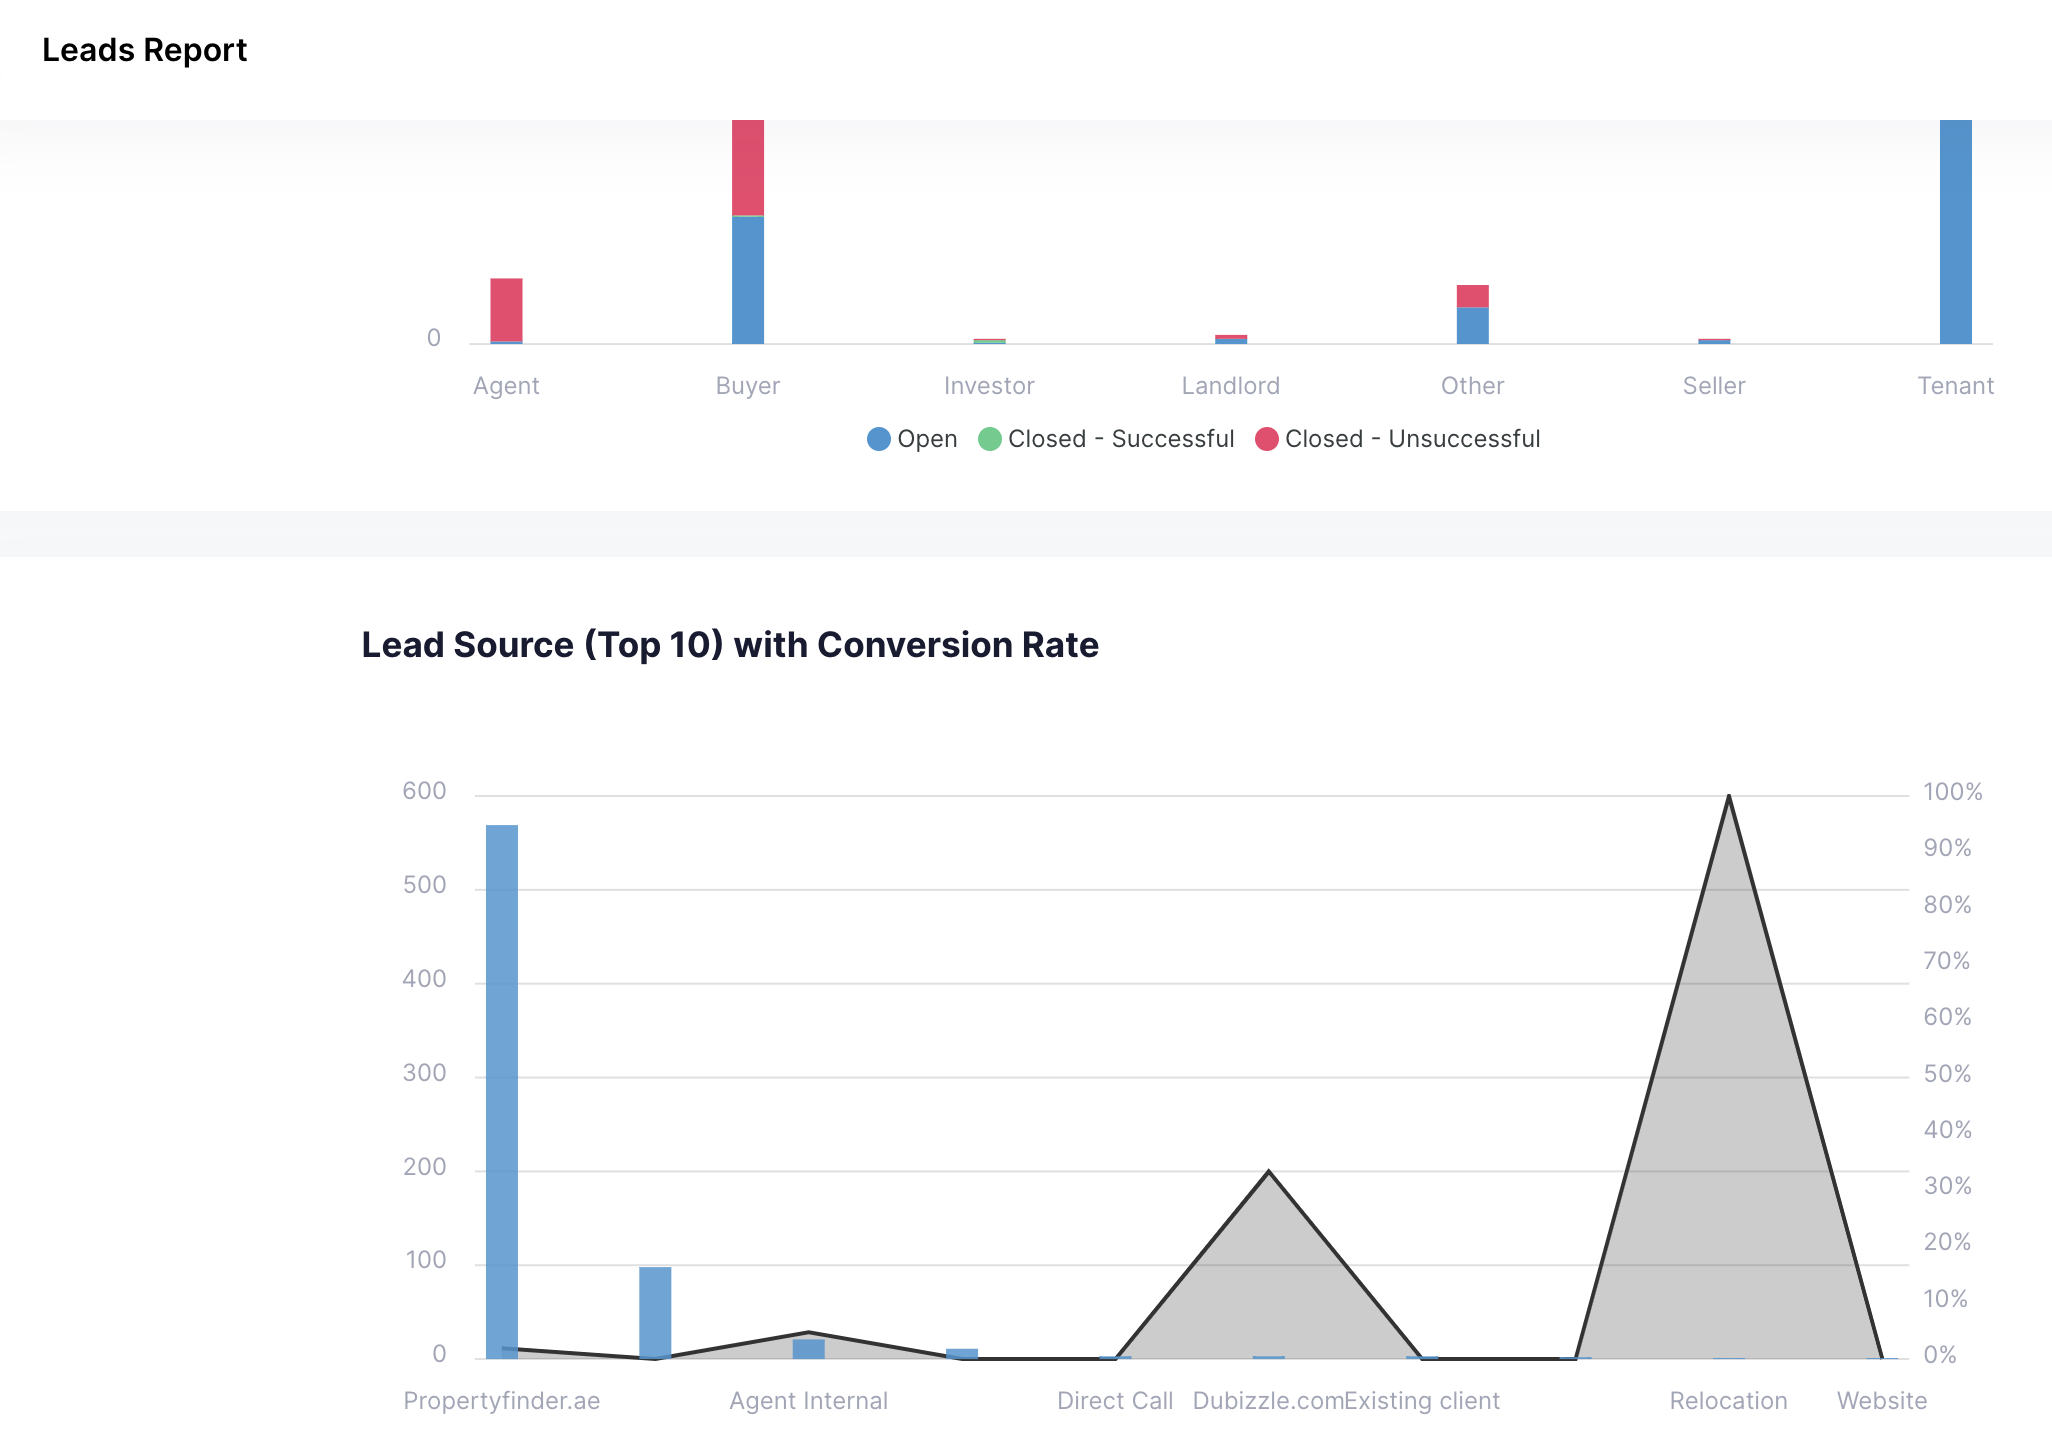Click the Website axis label
Image resolution: width=2052 pixels, height=1444 pixels.
click(x=1882, y=1401)
